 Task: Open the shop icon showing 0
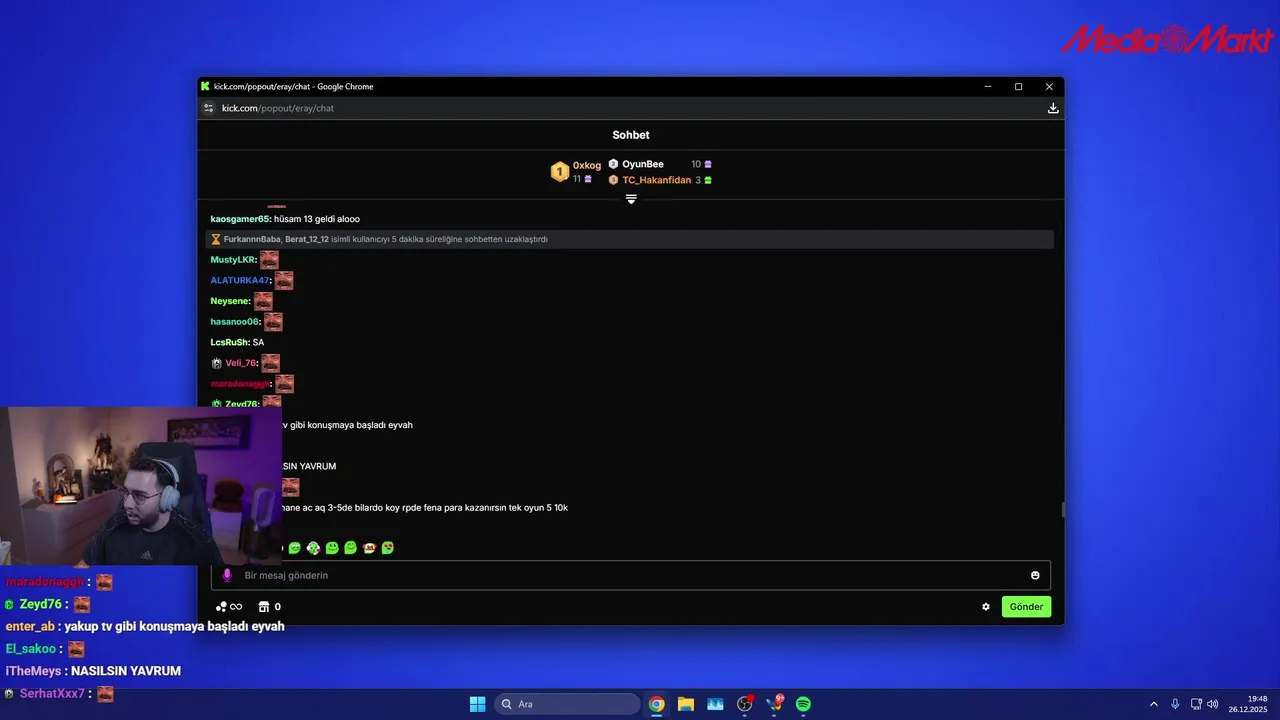click(269, 607)
